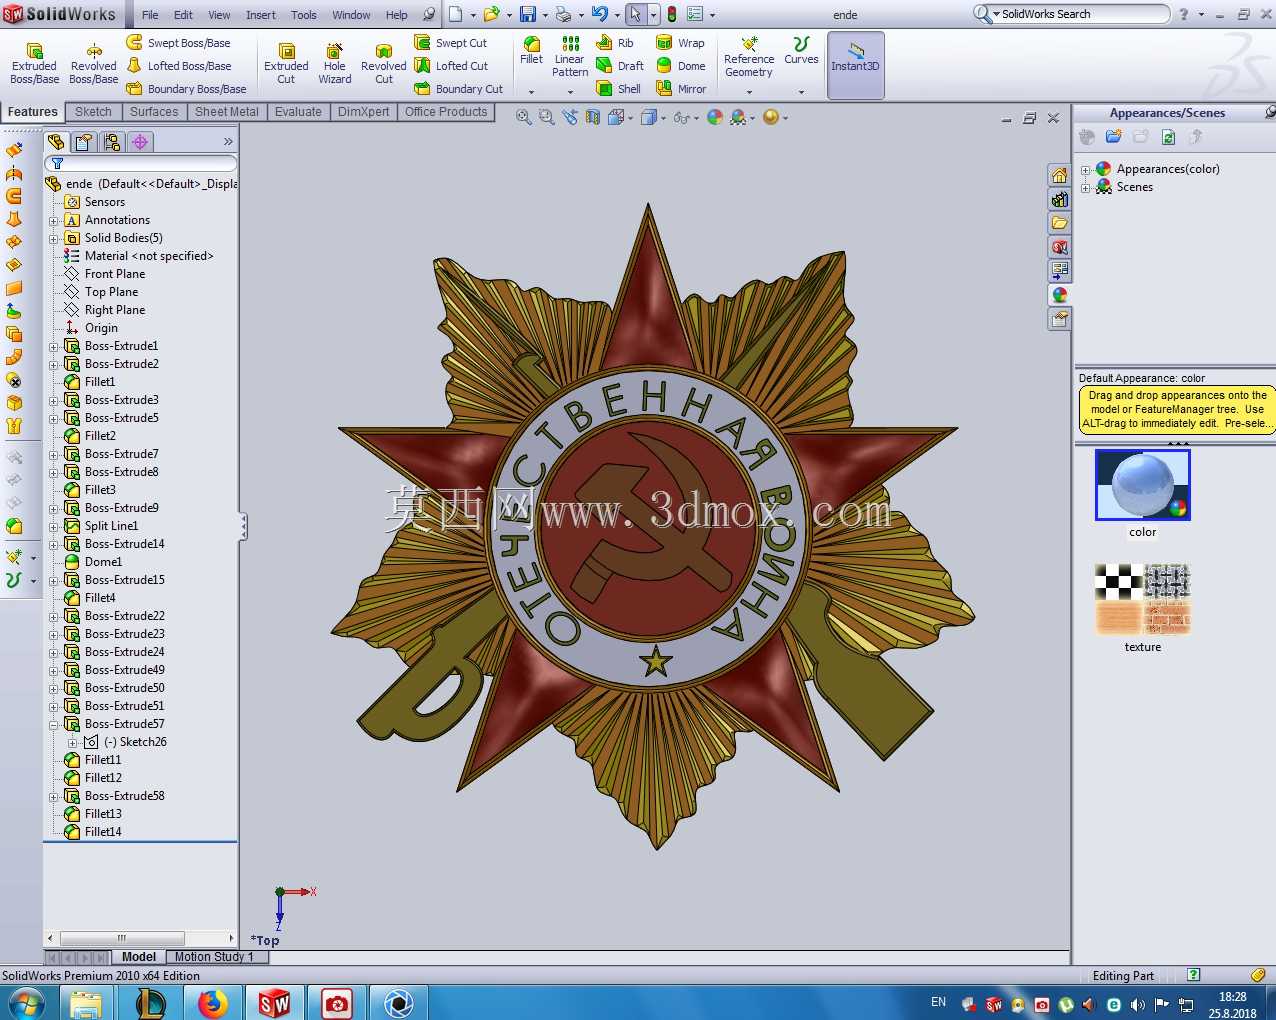The image size is (1276, 1020).
Task: Click the Zoom to Fit icon
Action: [524, 117]
